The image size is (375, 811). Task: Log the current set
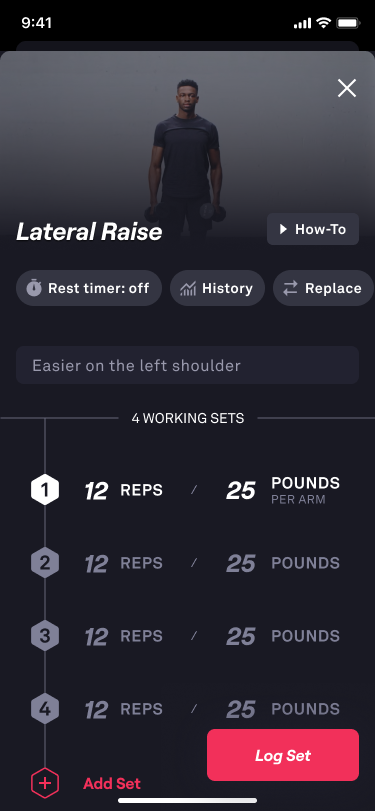point(283,755)
